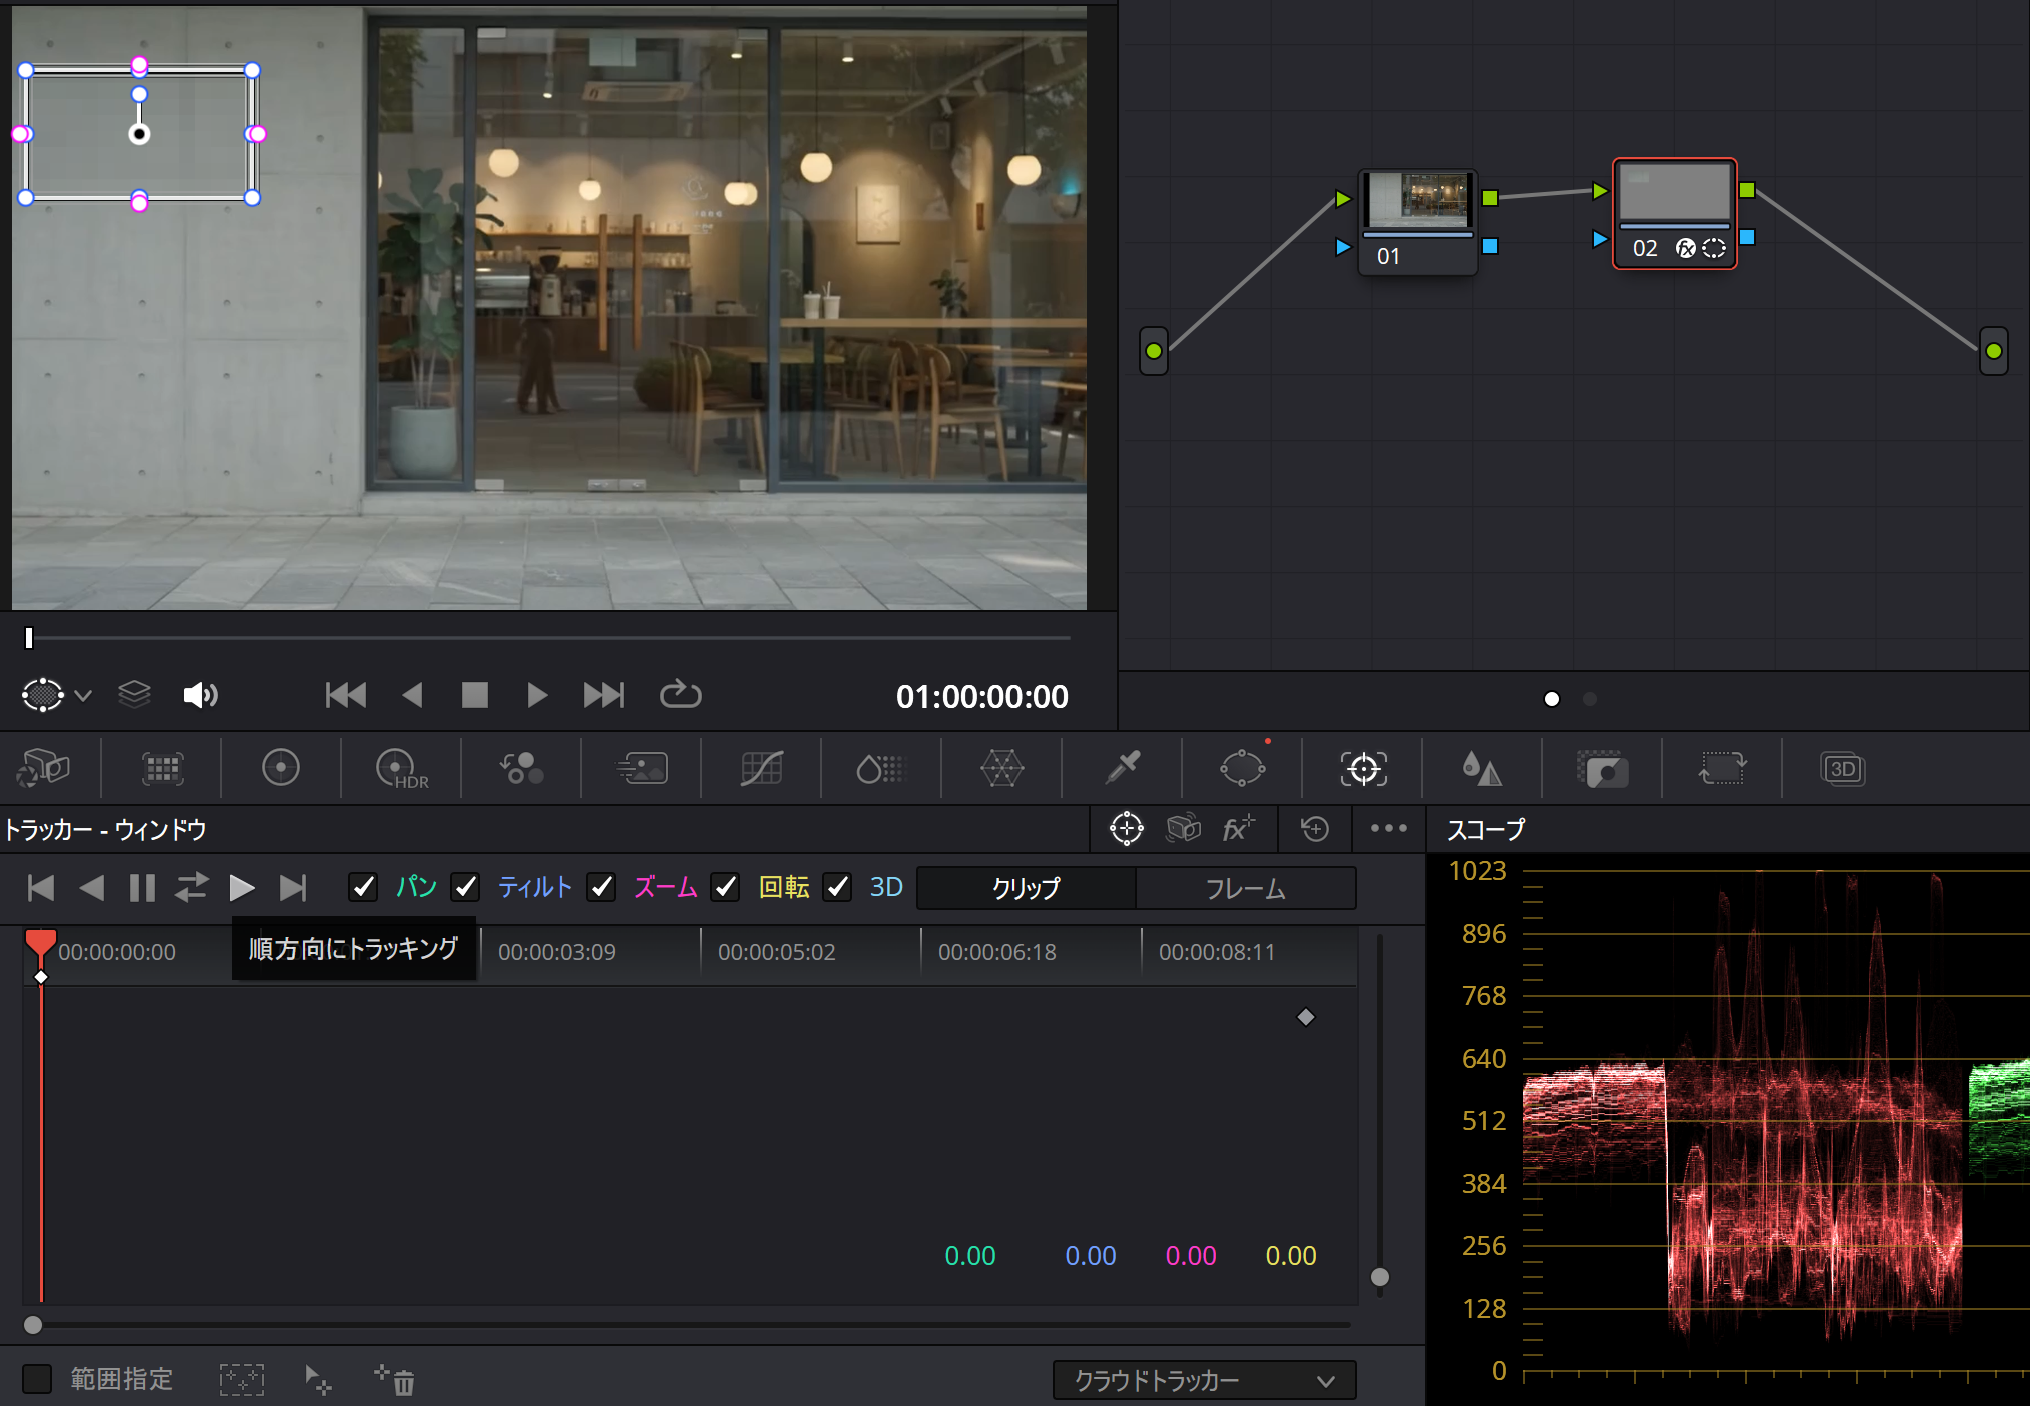Switch tracker to Window mode icon
The width and height of the screenshot is (2030, 1406).
coord(1126,829)
